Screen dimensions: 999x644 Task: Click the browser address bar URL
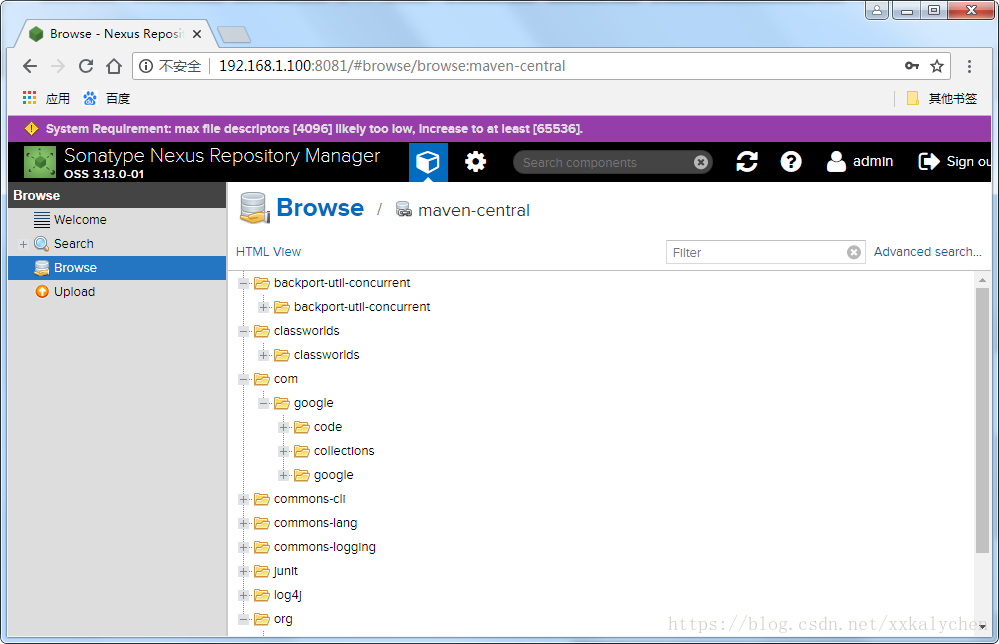[x=392, y=66]
